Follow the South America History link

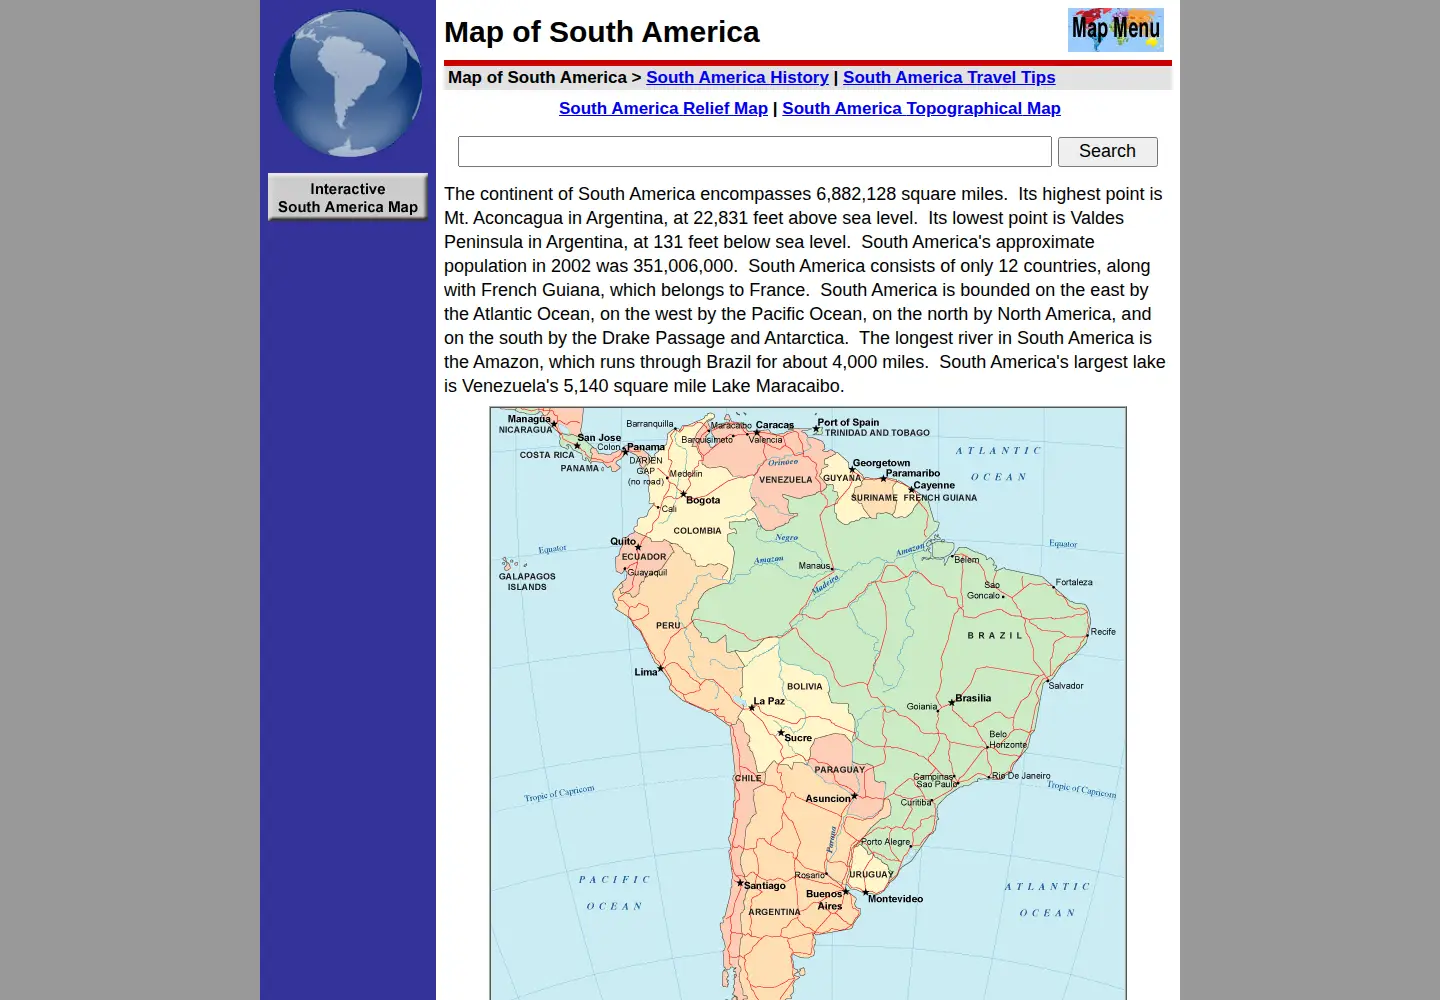point(737,77)
